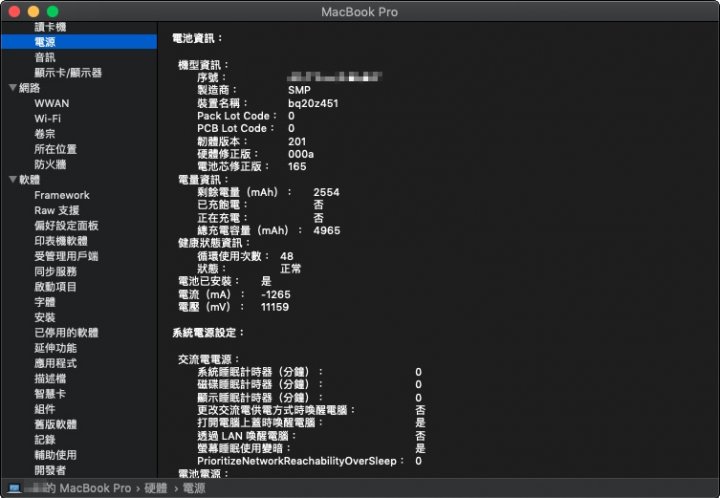This screenshot has height=498, width=720.
Task: Click the 透過 LAN 喚醒電腦 label
Action: pyautogui.click(x=247, y=436)
